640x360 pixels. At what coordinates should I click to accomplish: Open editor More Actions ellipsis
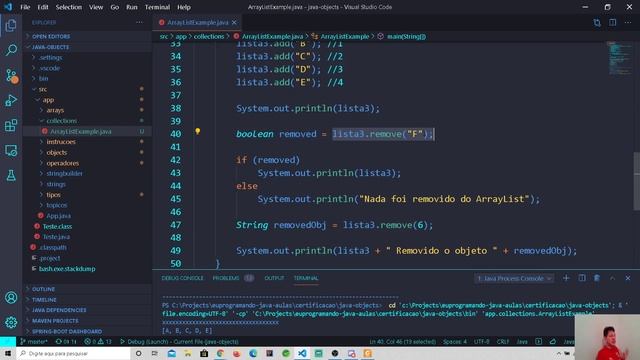coord(628,22)
